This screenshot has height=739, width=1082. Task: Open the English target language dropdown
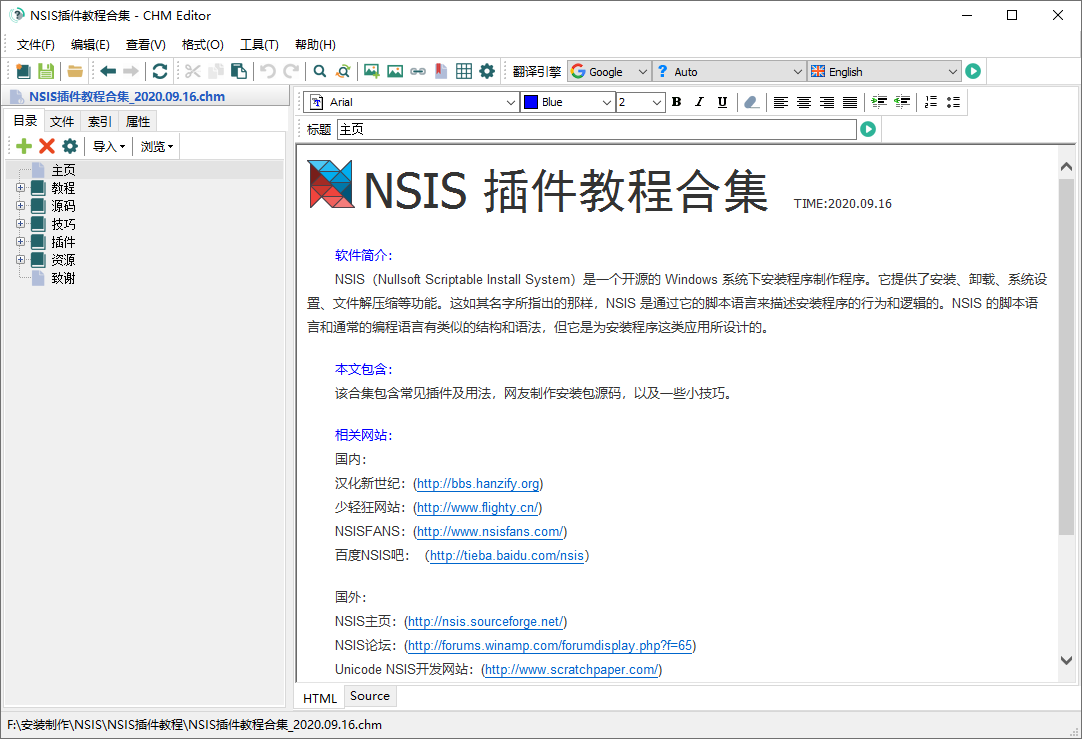pyautogui.click(x=885, y=71)
